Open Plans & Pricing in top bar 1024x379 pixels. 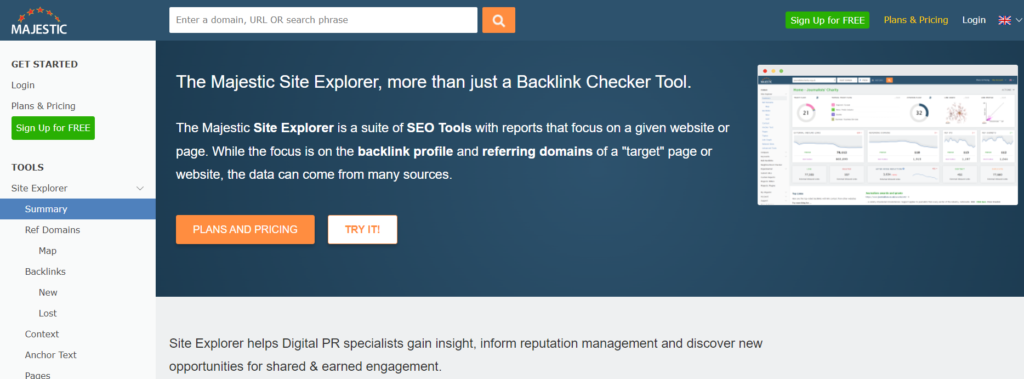[916, 20]
